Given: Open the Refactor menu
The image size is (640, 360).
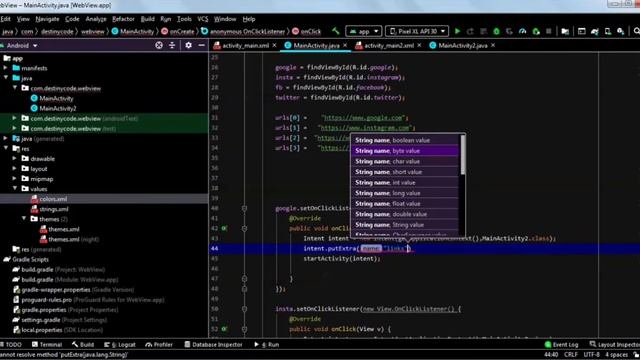Looking at the screenshot, I should point(123,19).
